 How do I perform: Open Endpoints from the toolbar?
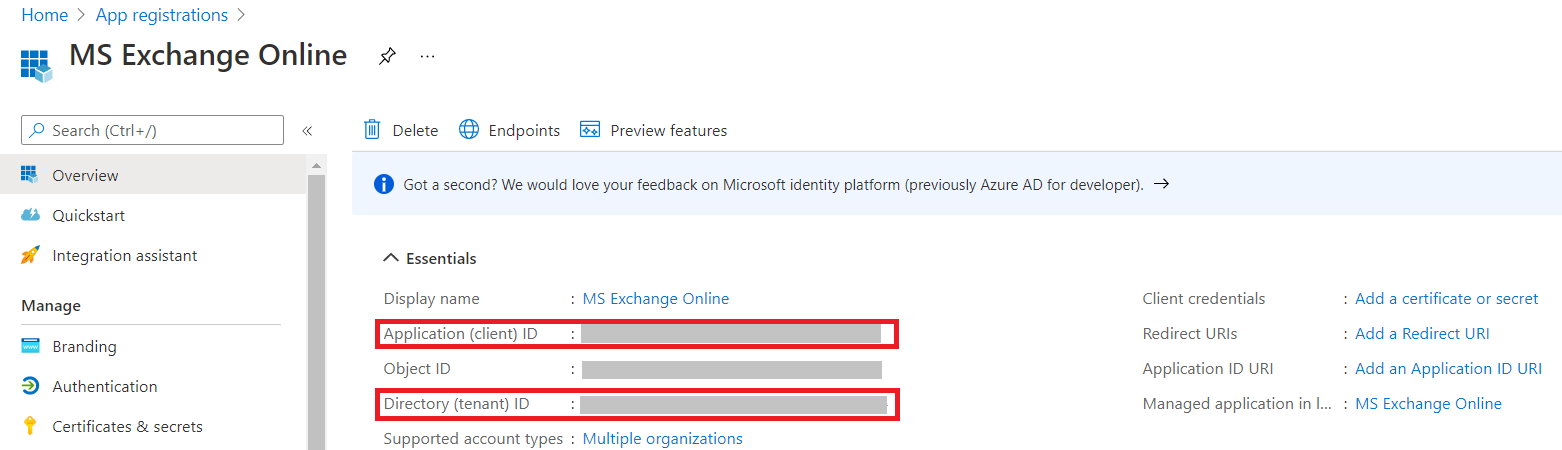(509, 130)
